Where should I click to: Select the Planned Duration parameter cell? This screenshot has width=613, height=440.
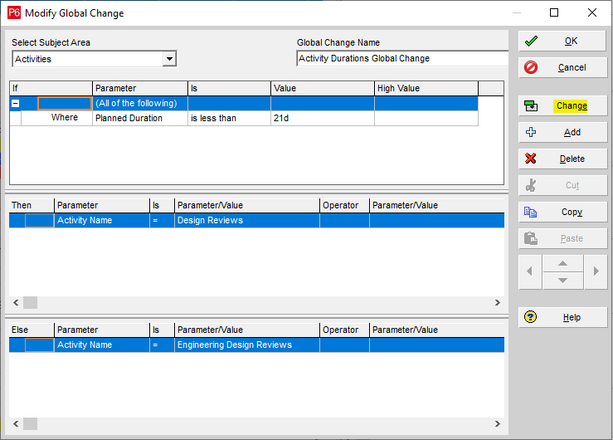click(x=140, y=118)
